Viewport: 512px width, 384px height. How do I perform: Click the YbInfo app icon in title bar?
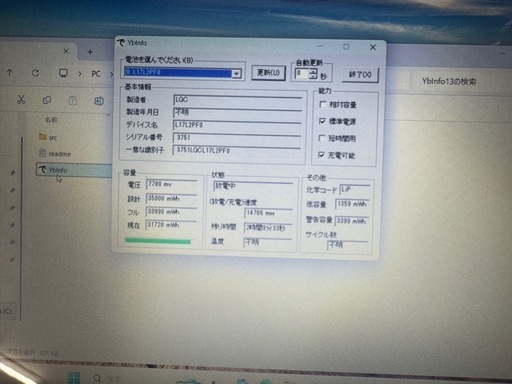[121, 43]
